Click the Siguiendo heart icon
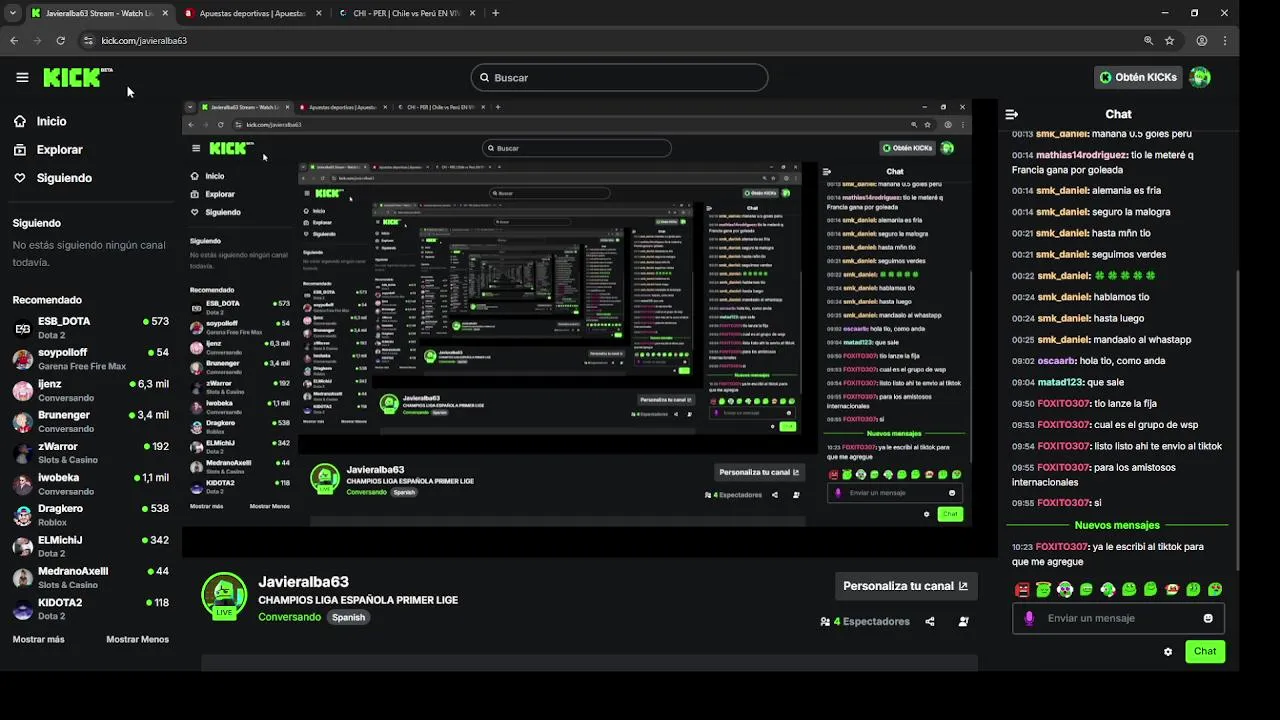Viewport: 1280px width, 720px height. 20,178
